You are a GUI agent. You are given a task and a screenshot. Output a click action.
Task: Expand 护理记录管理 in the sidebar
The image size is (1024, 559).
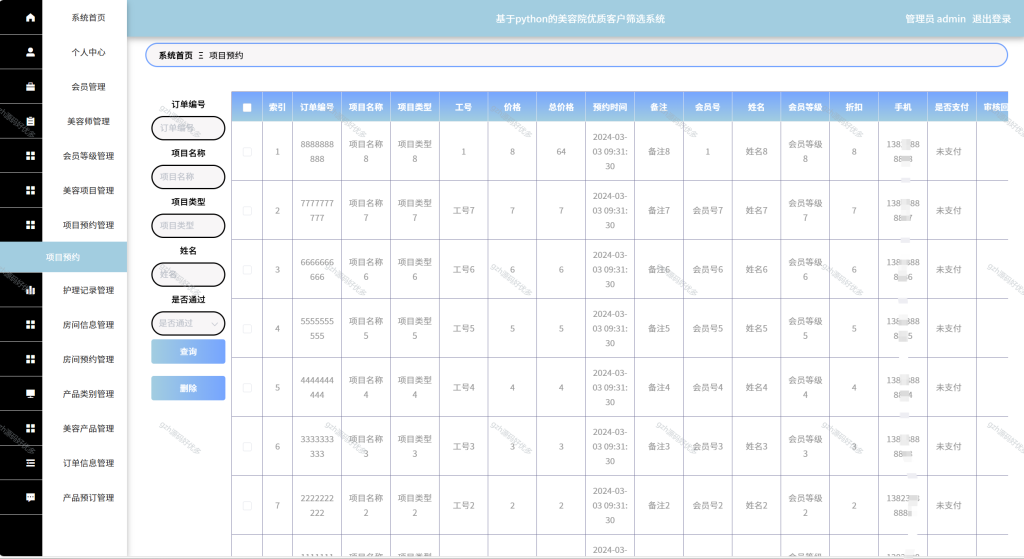tap(88, 291)
